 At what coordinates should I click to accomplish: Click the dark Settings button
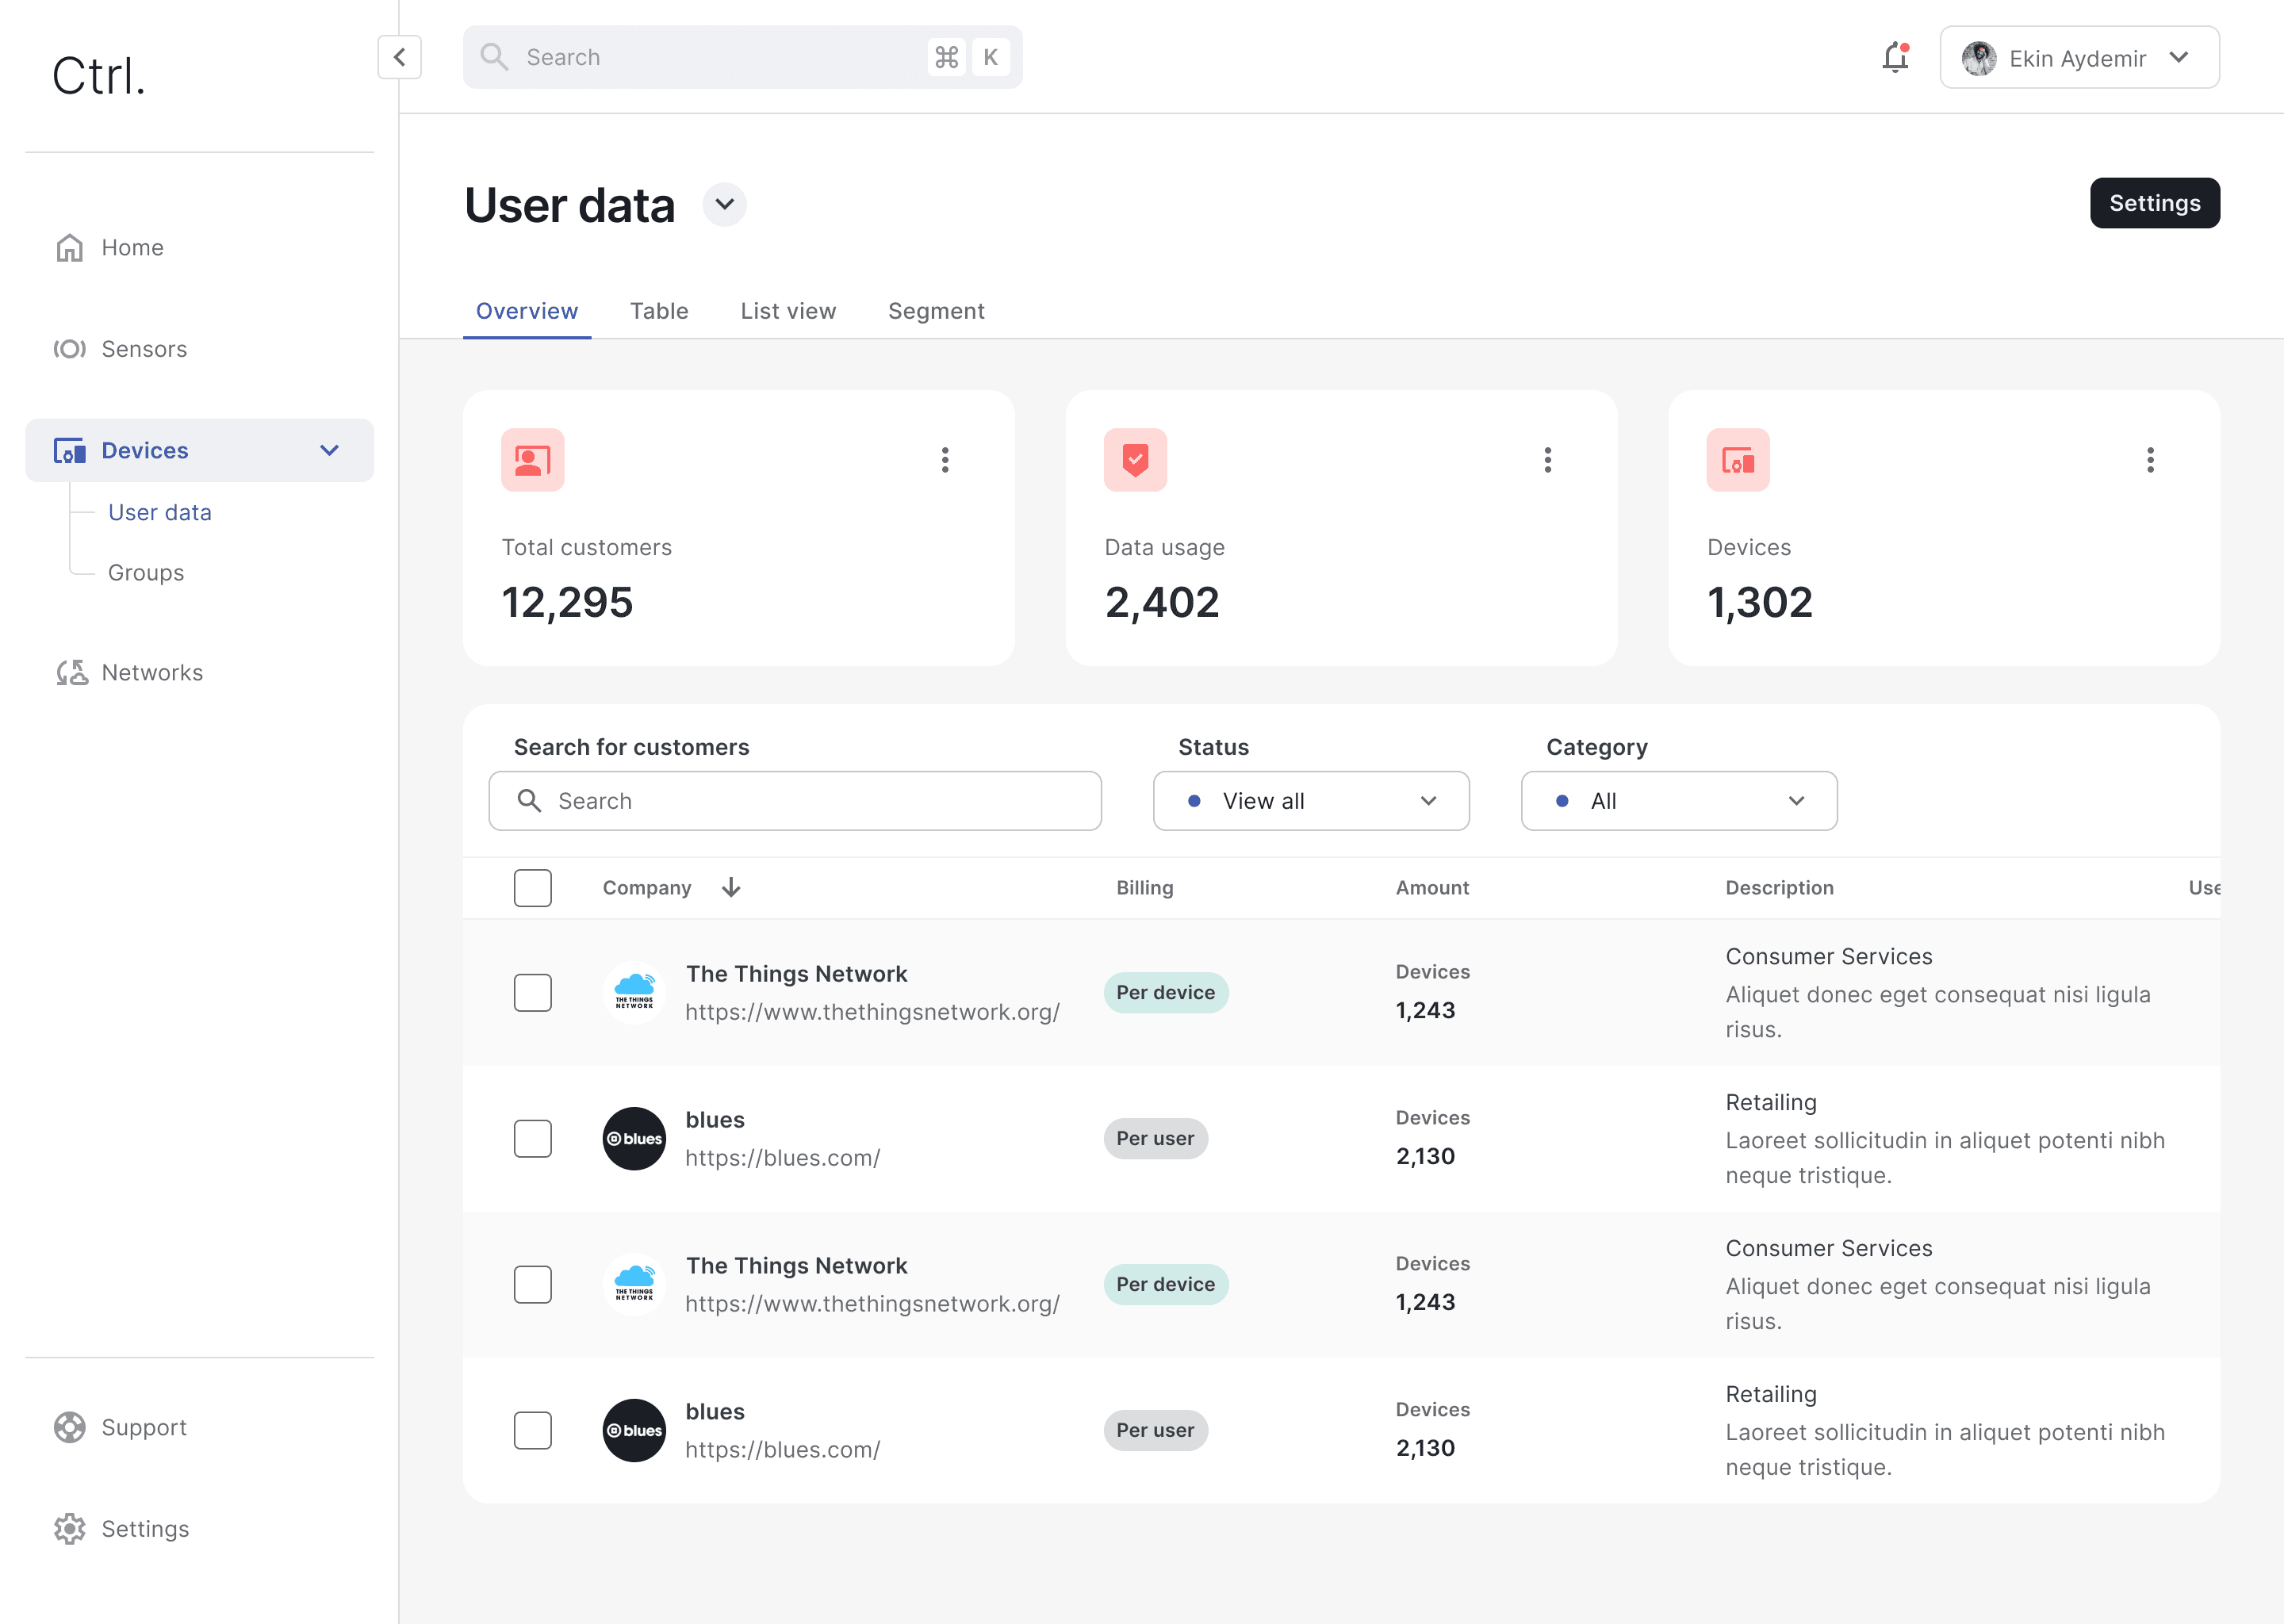(x=2153, y=203)
